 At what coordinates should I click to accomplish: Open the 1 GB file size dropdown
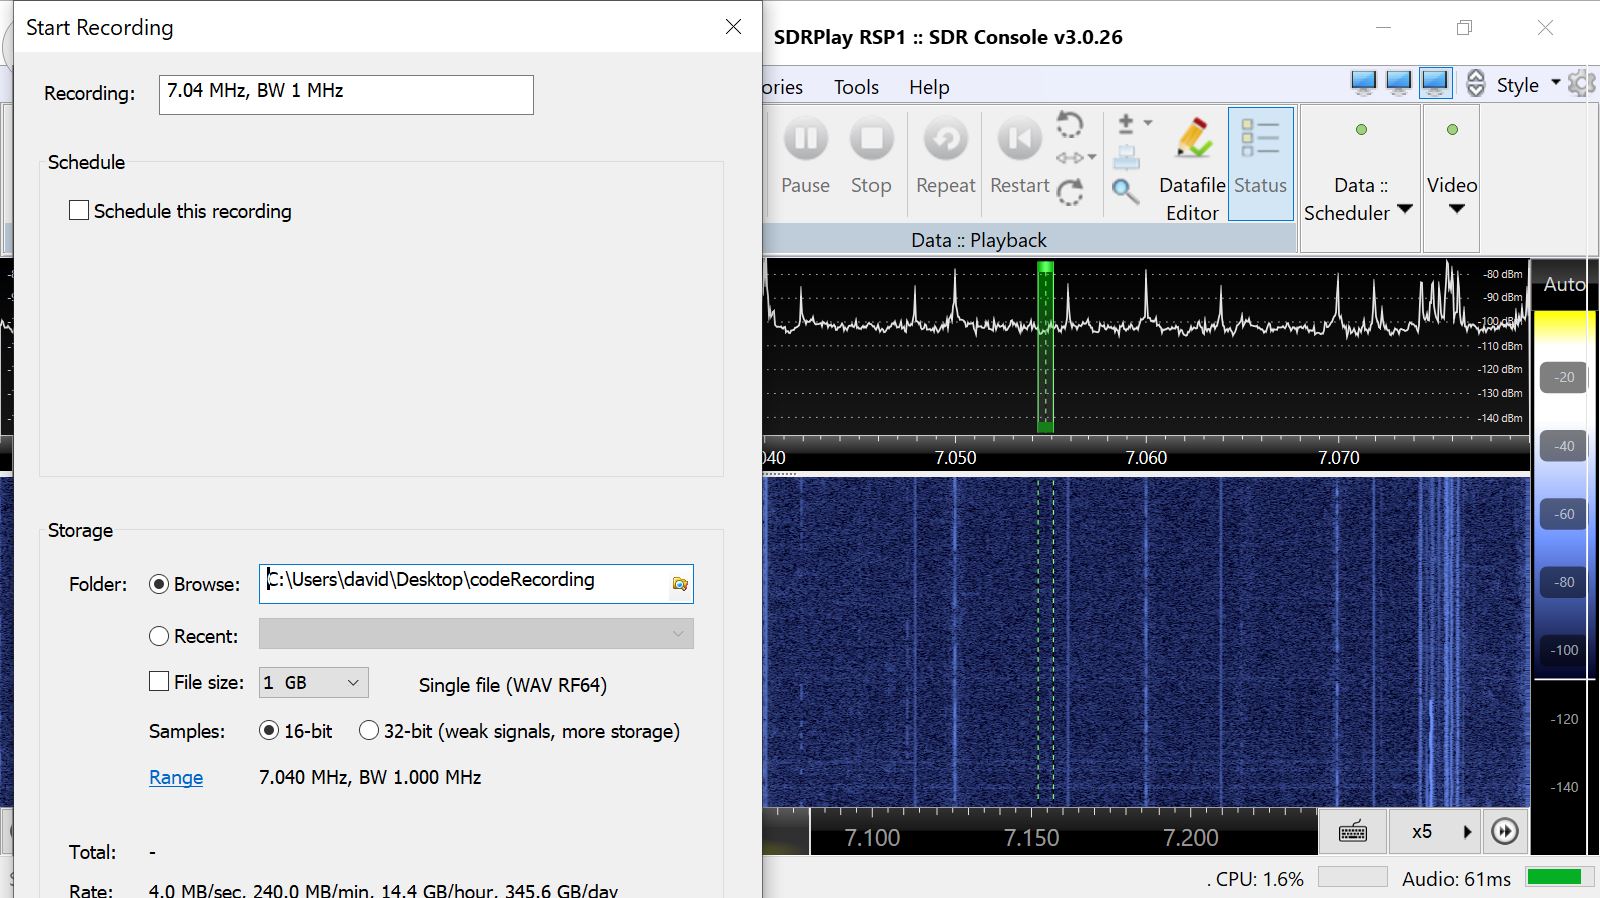(x=313, y=682)
